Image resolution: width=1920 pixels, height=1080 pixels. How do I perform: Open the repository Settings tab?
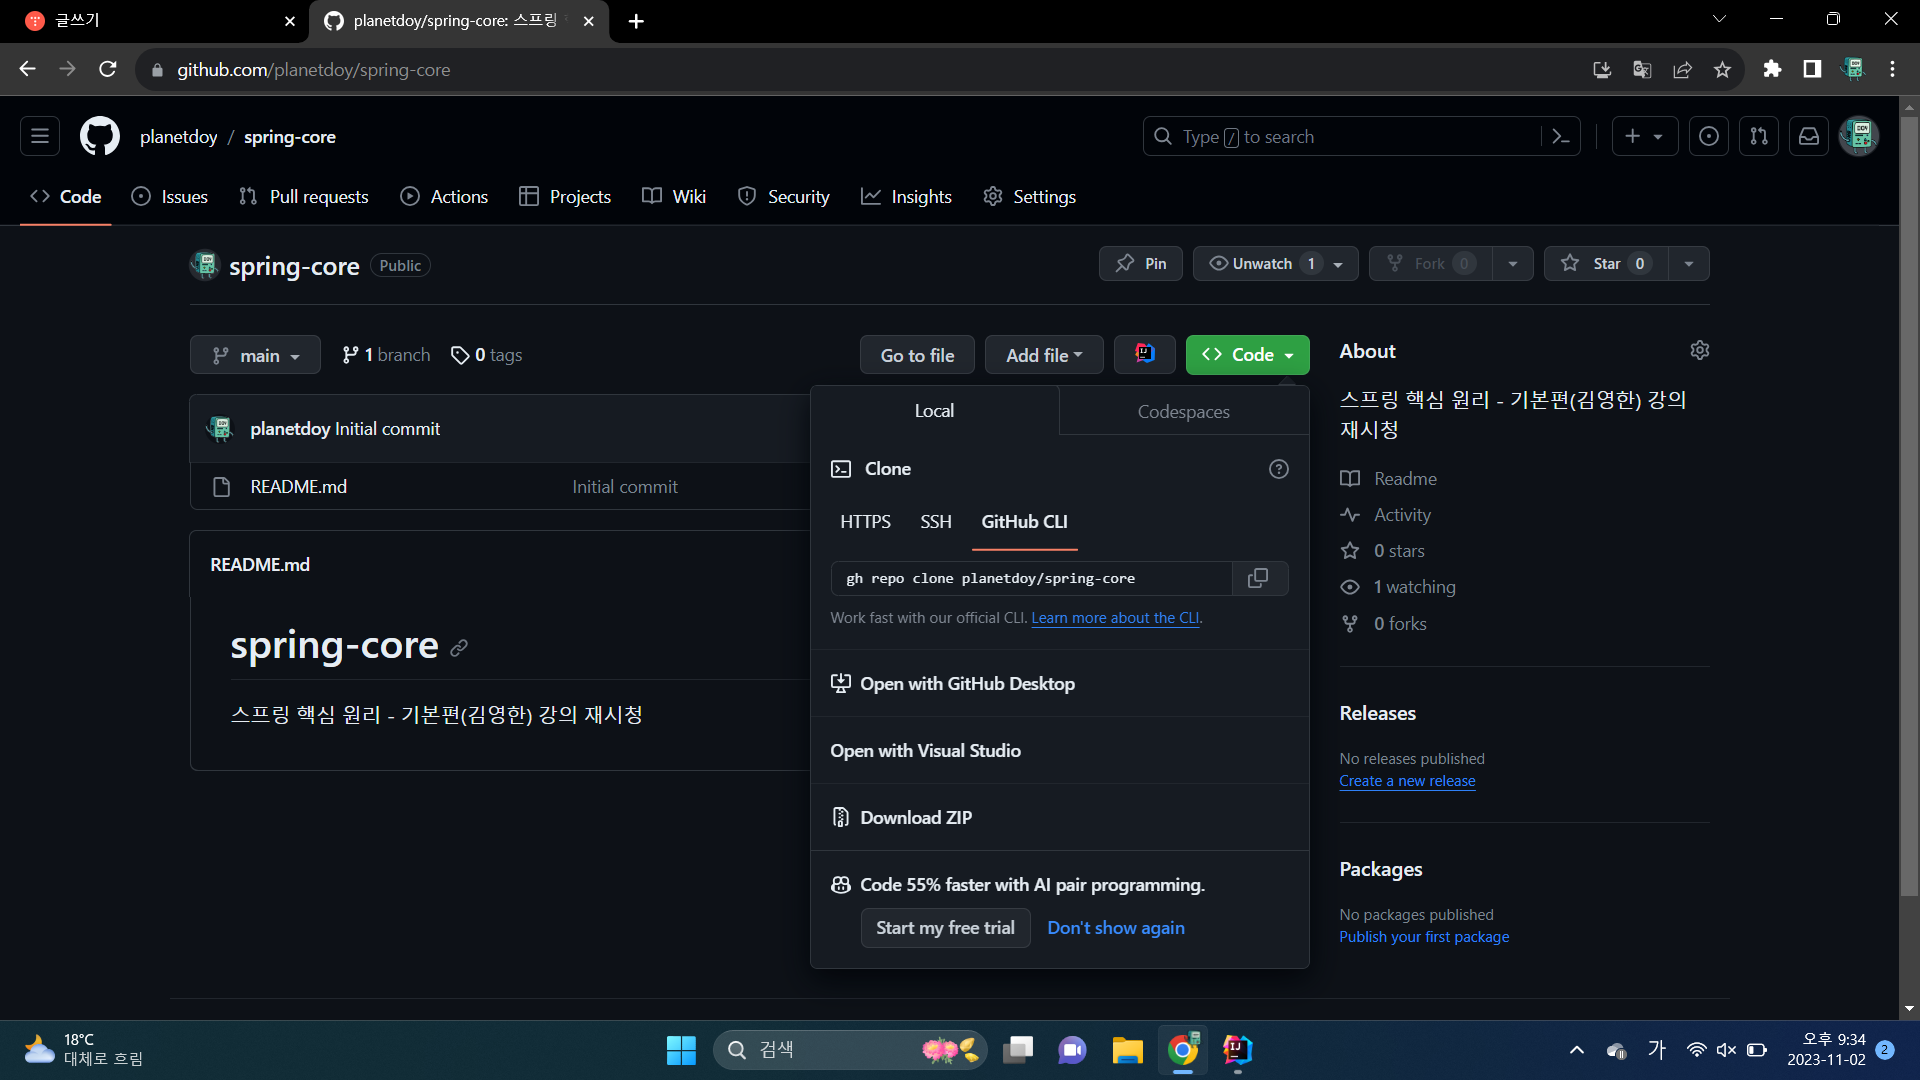1030,197
